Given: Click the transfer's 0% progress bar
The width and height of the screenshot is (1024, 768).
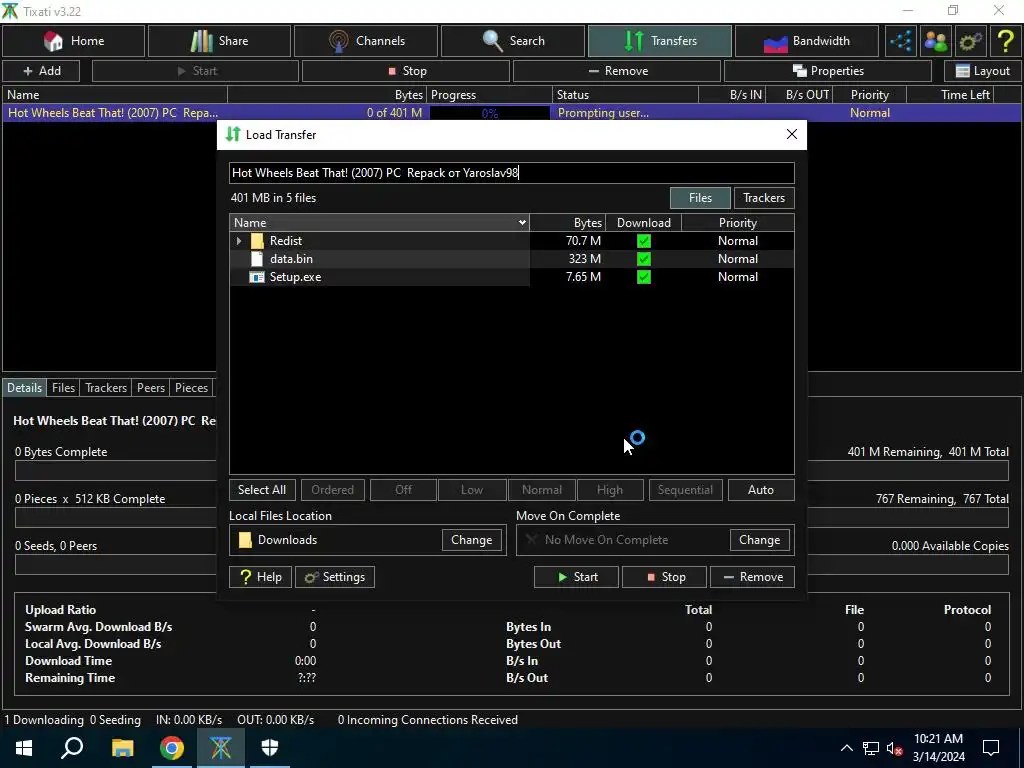Looking at the screenshot, I should (x=490, y=113).
